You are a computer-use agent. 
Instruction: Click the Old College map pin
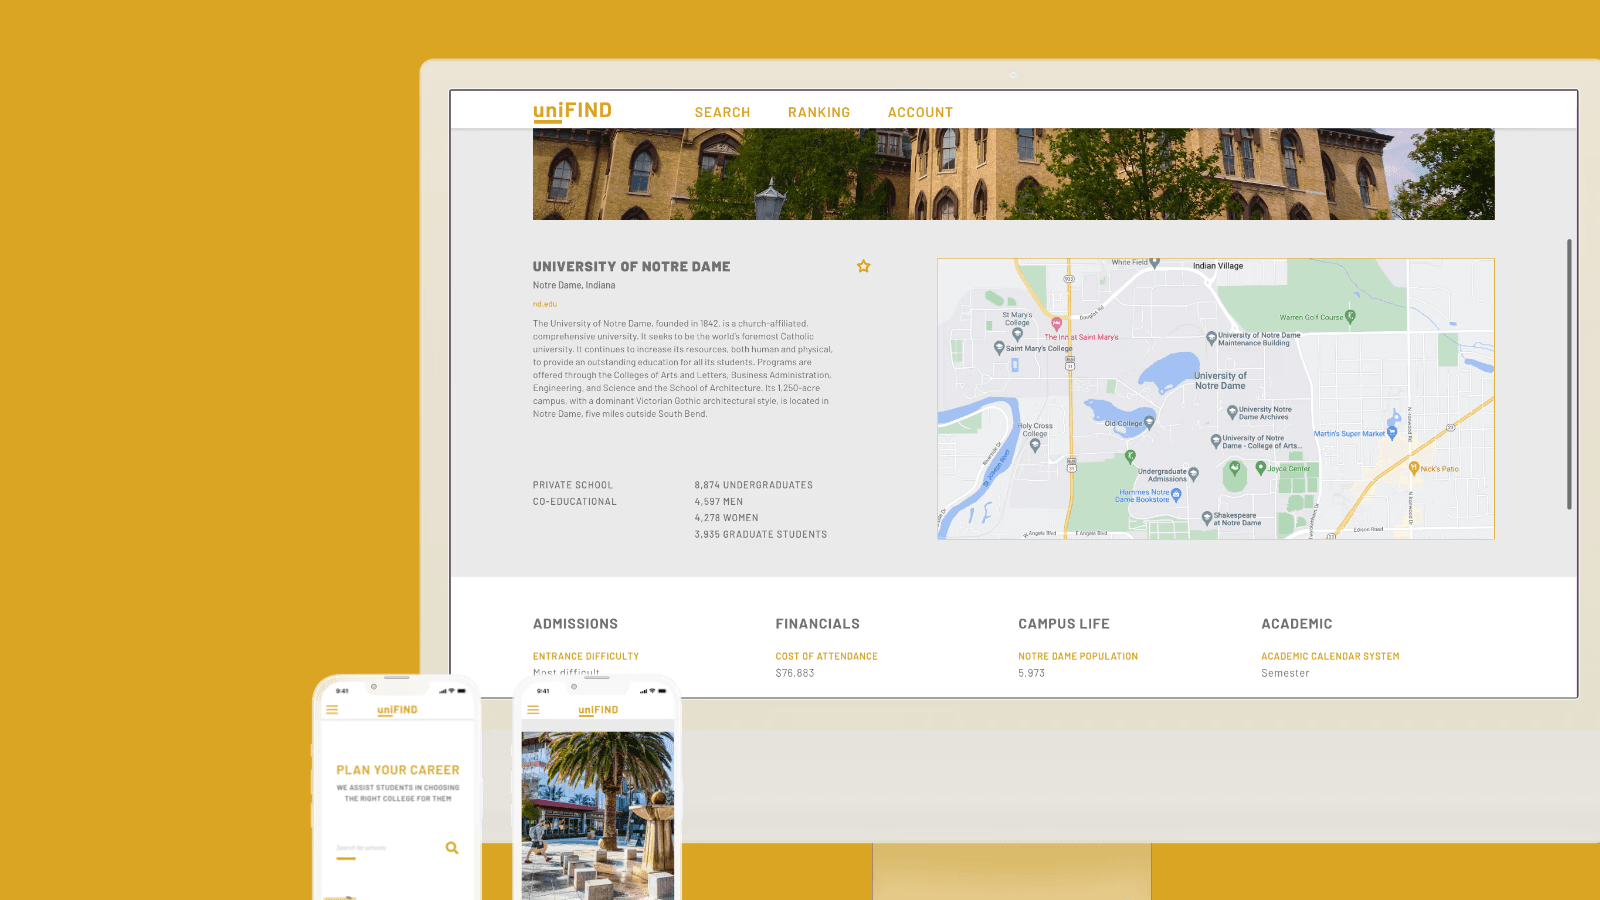pyautogui.click(x=1149, y=423)
